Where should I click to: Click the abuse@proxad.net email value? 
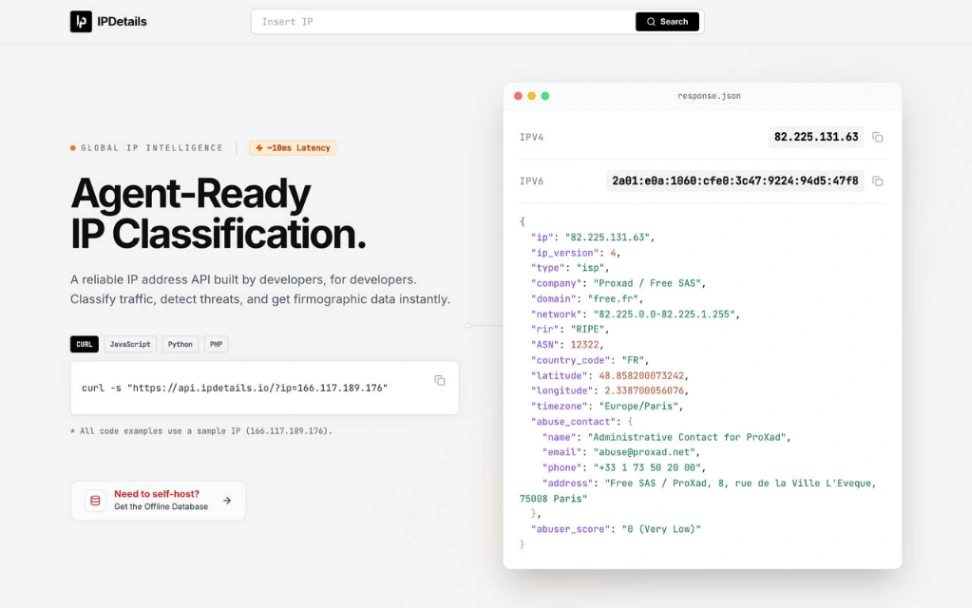tap(644, 452)
